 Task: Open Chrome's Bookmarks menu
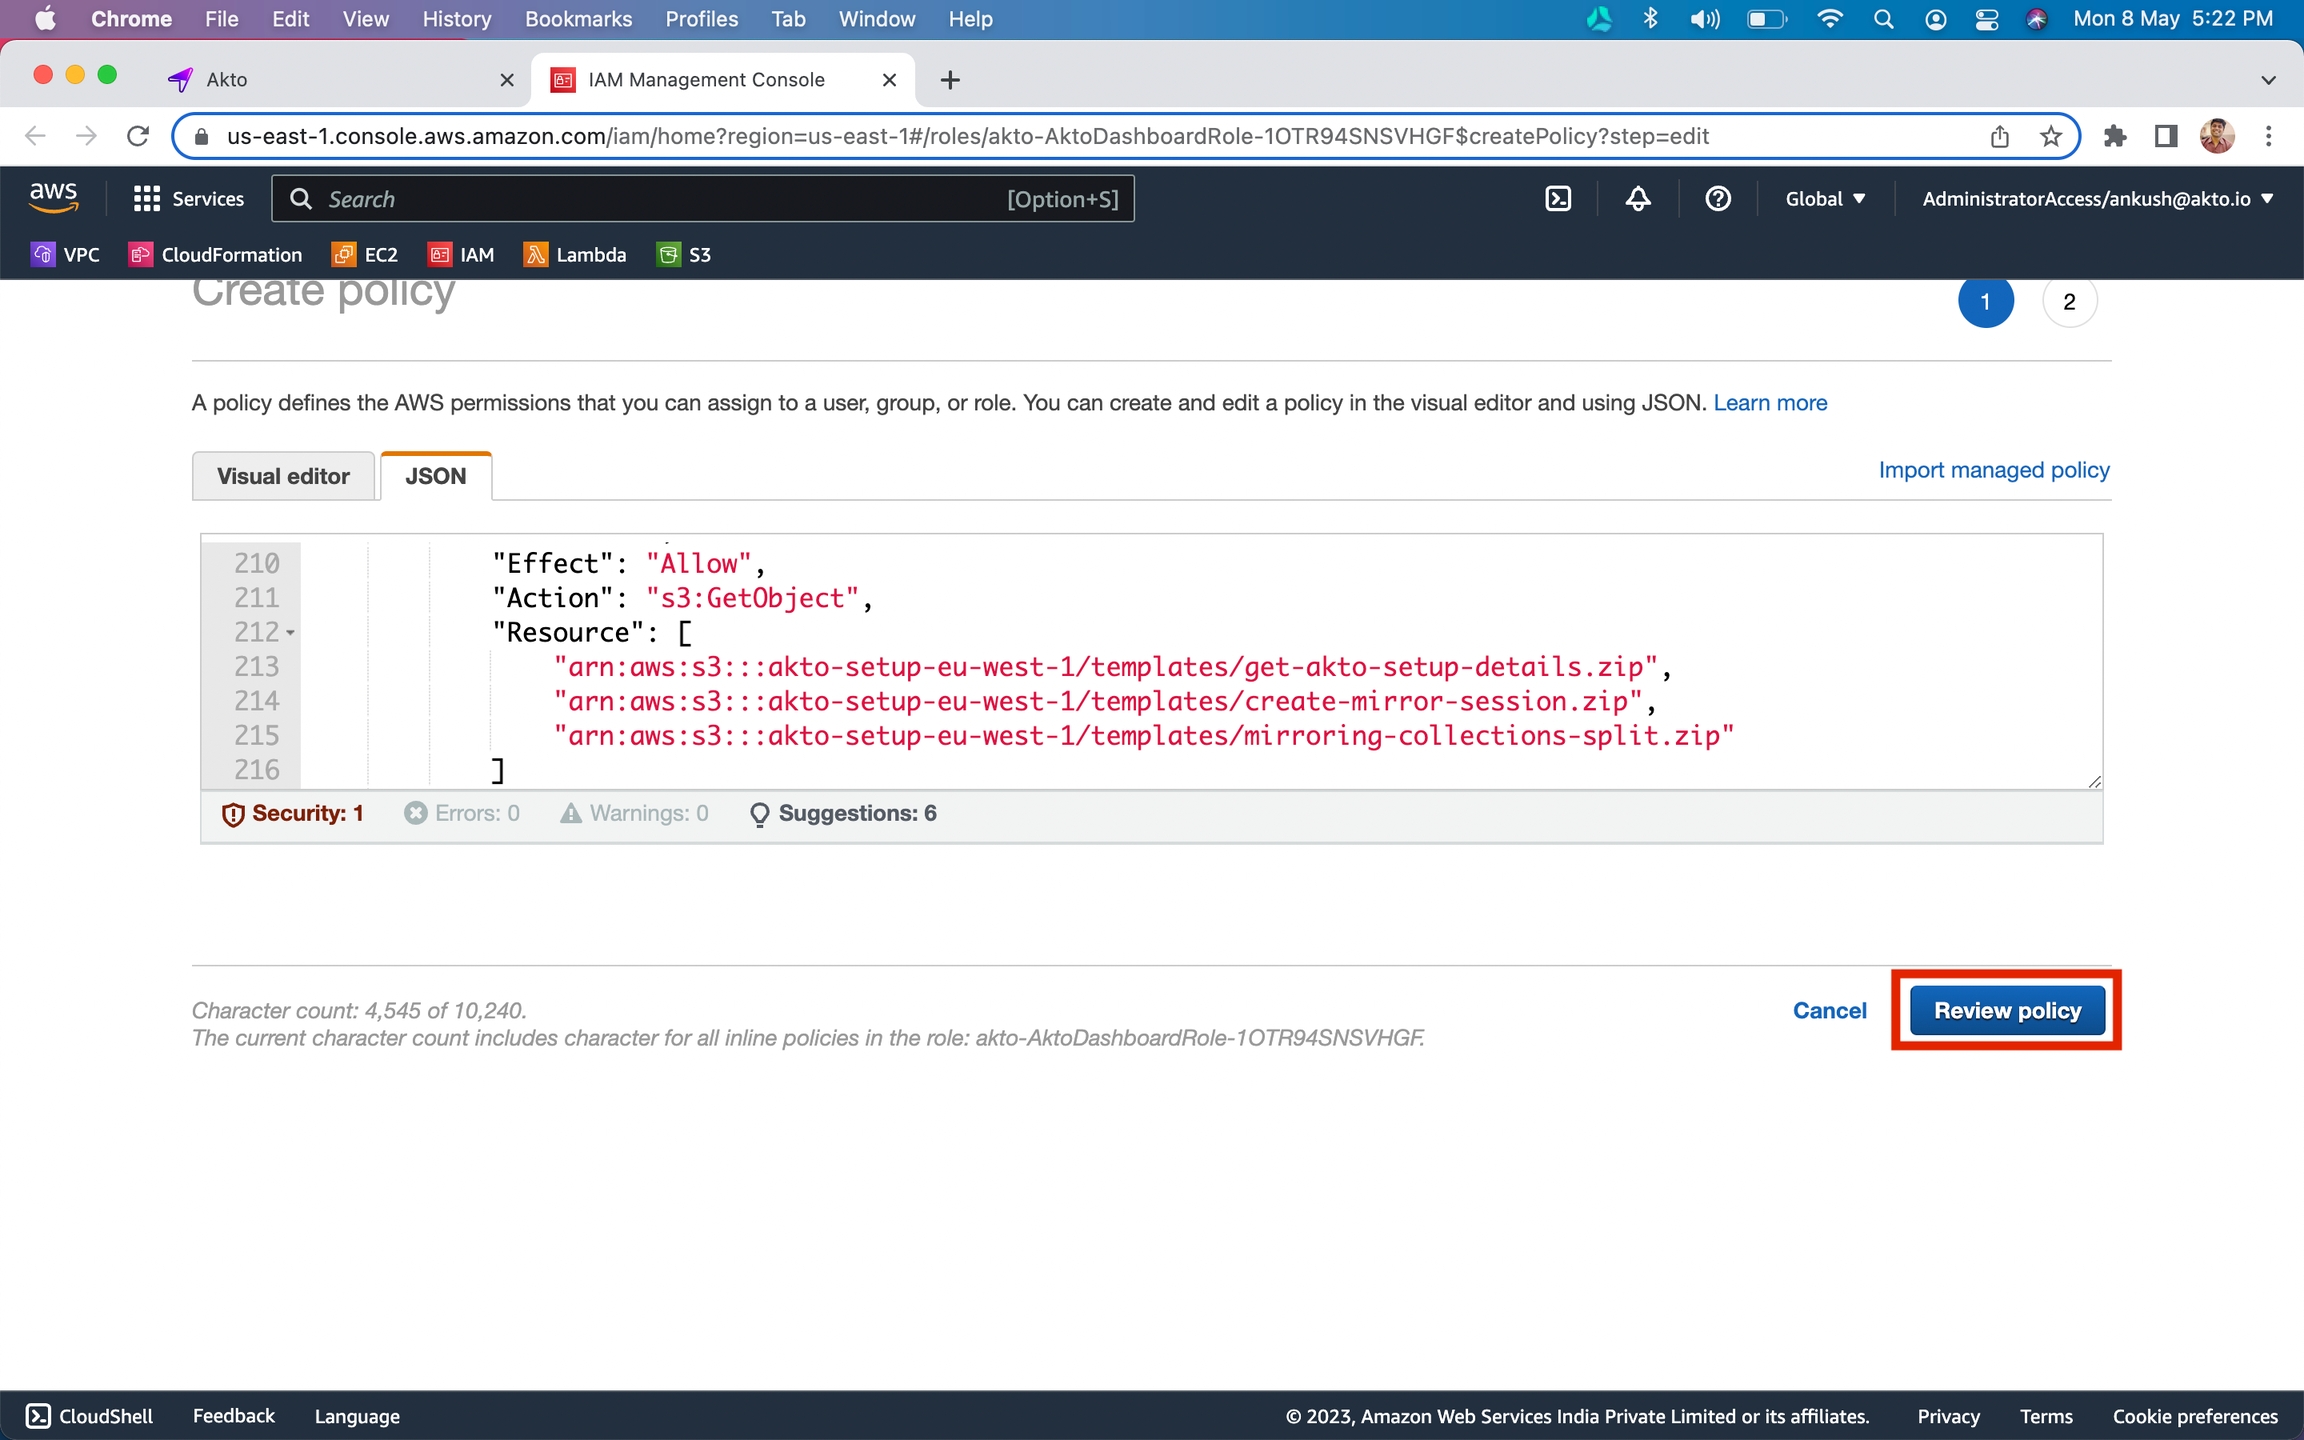coord(578,19)
